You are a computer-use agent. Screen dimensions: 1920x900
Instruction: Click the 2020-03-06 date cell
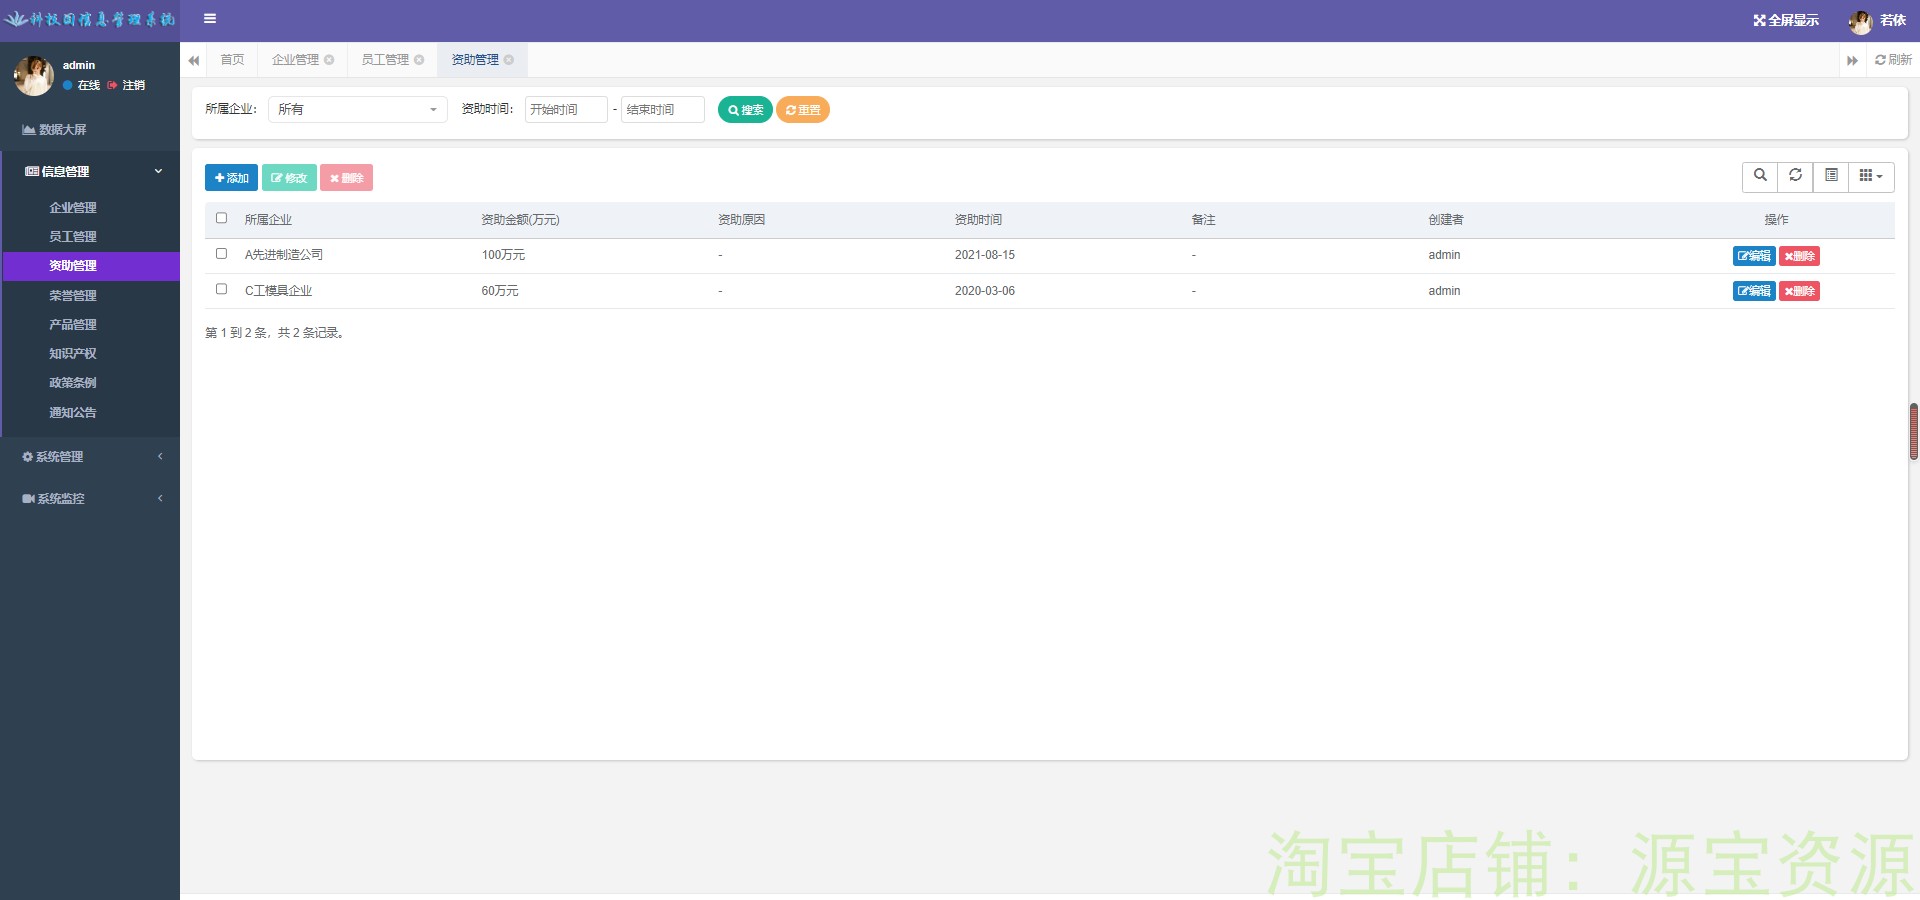click(985, 291)
